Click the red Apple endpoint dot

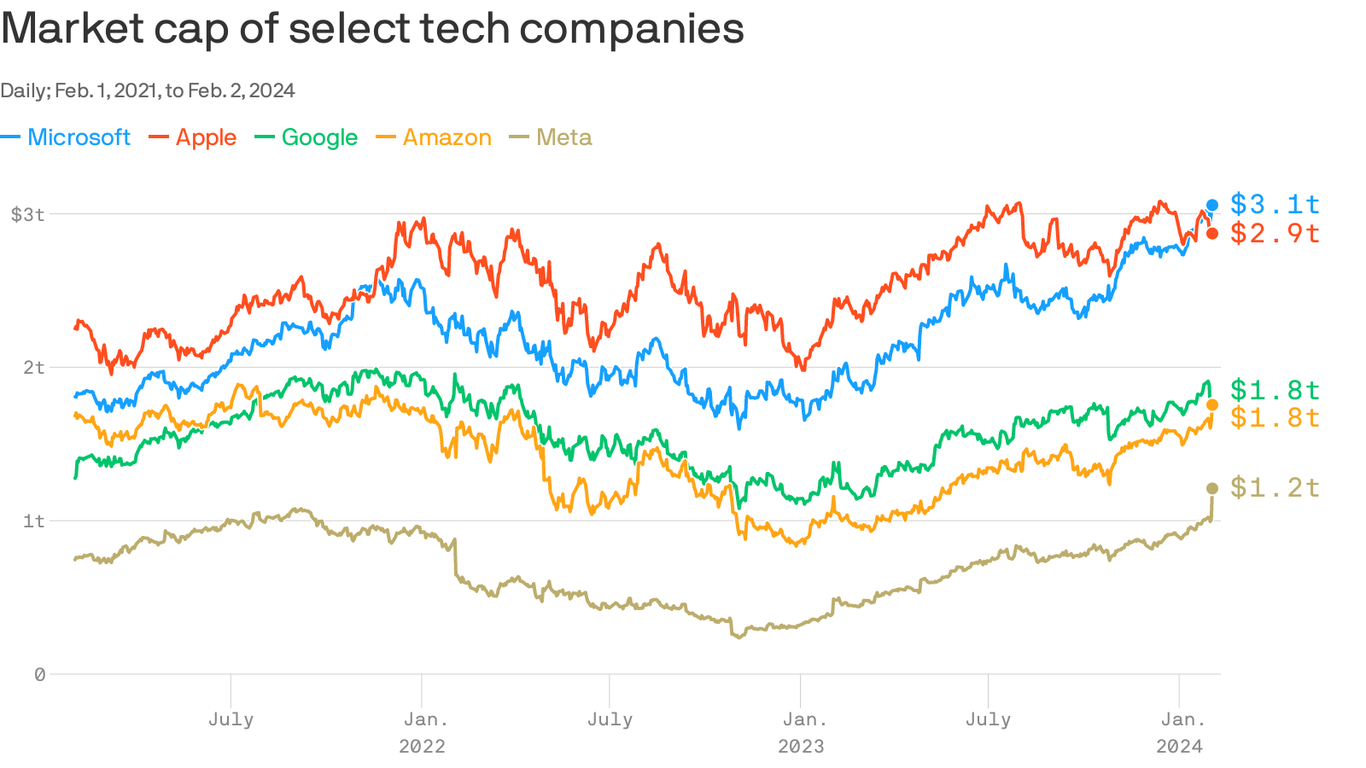(x=1212, y=233)
